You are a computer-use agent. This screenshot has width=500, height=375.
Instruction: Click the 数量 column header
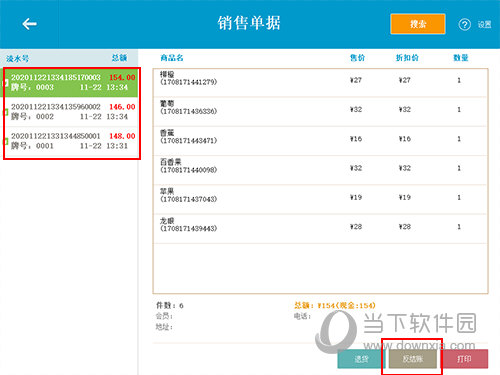461,58
